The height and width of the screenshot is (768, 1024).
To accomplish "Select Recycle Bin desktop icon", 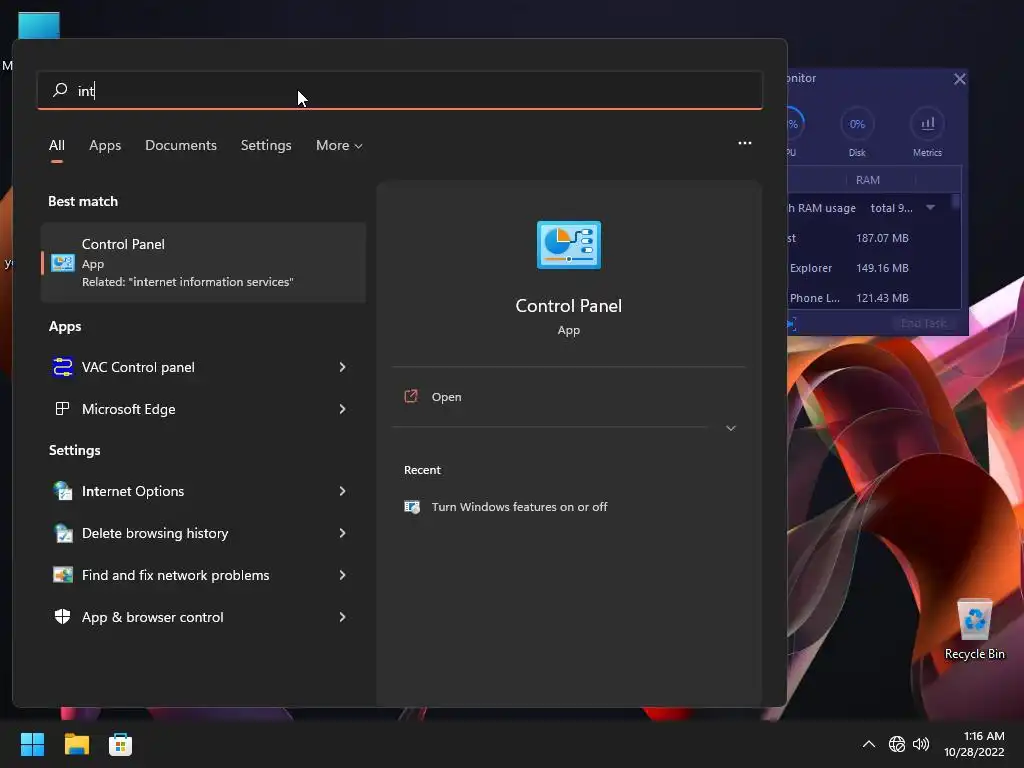I will coord(974,628).
